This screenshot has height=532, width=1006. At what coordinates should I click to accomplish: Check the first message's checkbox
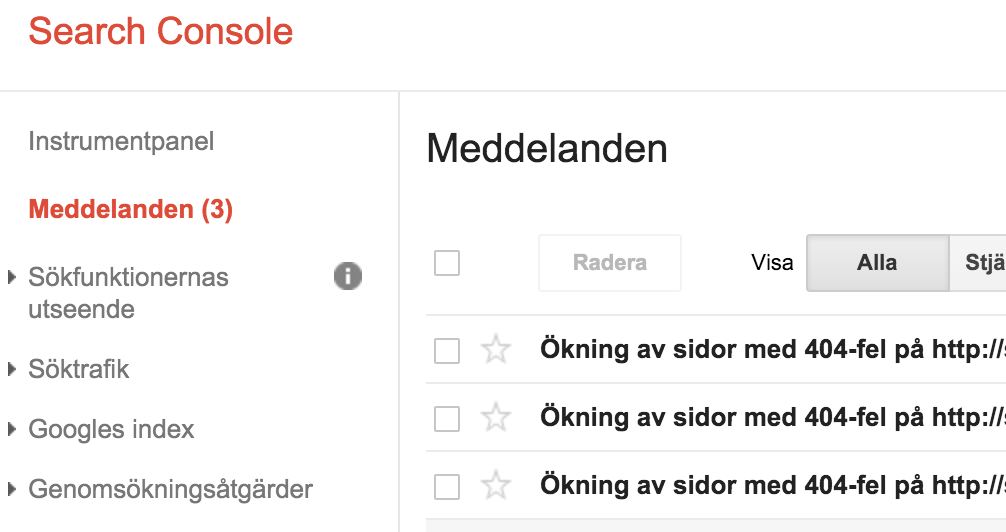click(447, 351)
